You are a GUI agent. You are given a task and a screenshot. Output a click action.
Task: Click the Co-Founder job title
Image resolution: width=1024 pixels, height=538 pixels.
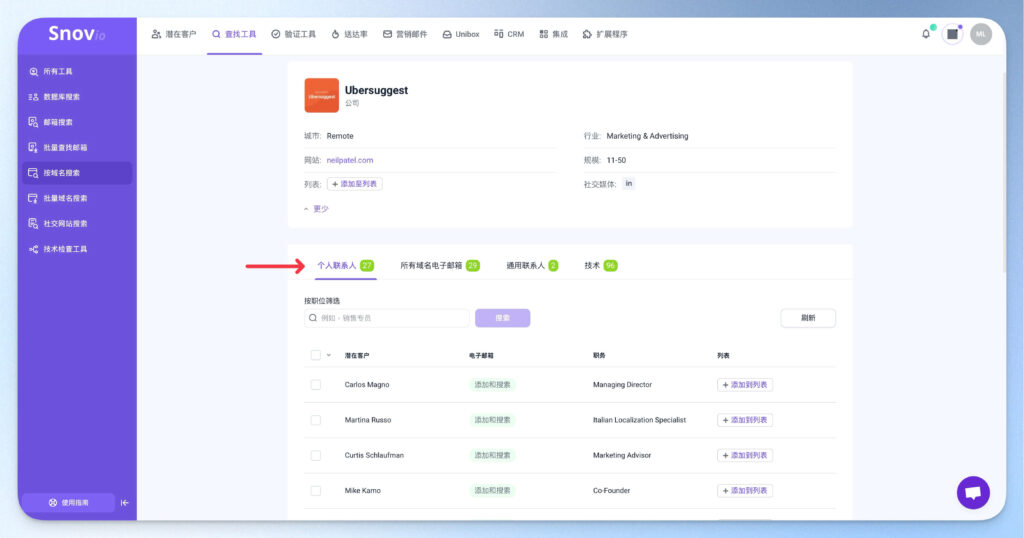[611, 490]
